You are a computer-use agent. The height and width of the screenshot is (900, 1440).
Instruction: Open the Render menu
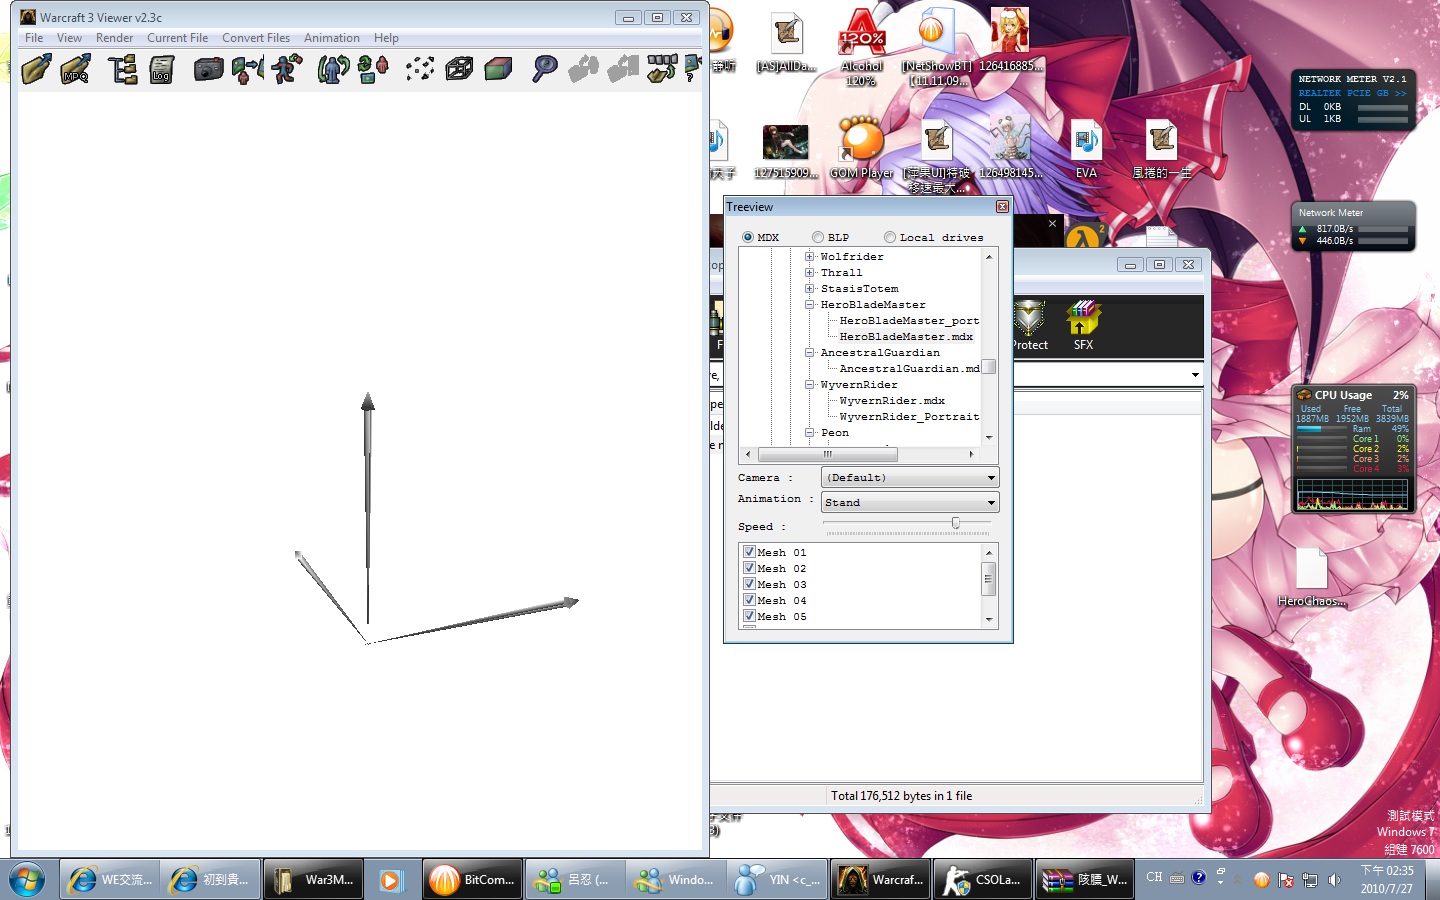[114, 38]
